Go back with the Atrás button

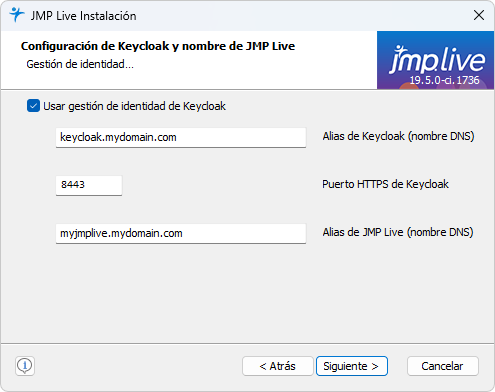tap(278, 366)
